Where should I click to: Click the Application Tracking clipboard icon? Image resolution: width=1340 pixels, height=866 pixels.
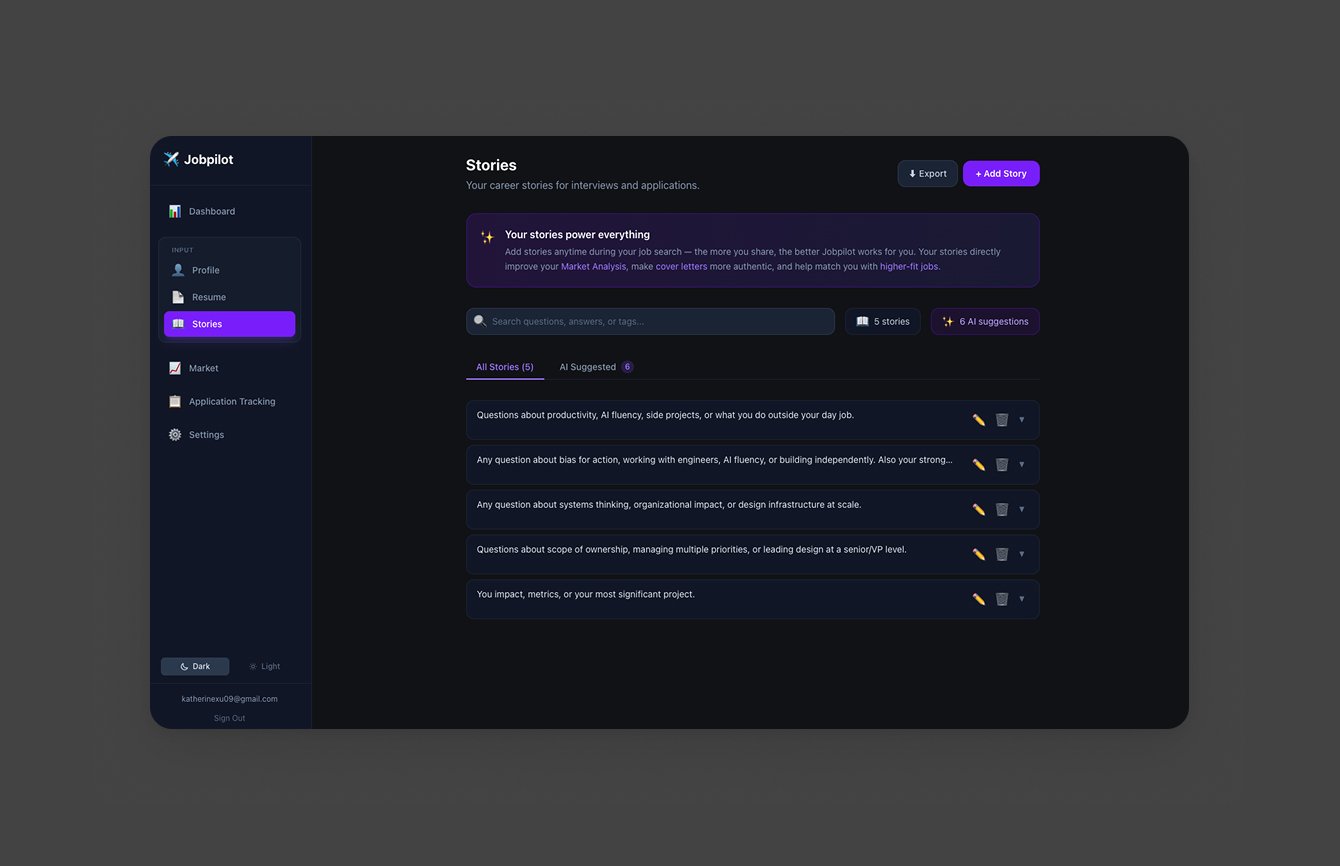[175, 401]
